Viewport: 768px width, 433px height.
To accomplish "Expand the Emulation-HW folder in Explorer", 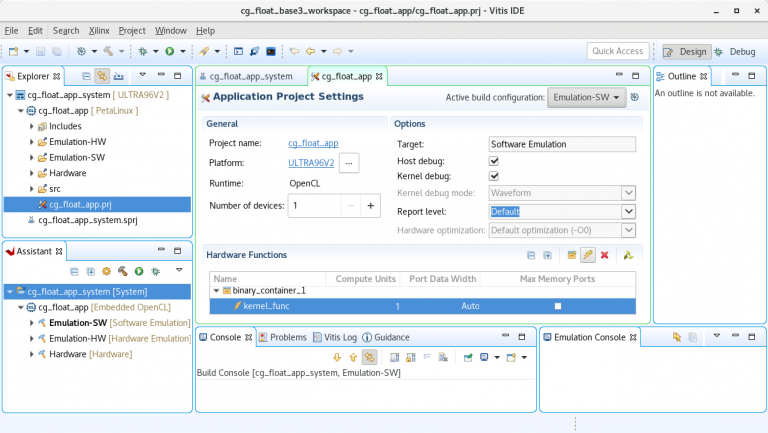I will tap(32, 142).
